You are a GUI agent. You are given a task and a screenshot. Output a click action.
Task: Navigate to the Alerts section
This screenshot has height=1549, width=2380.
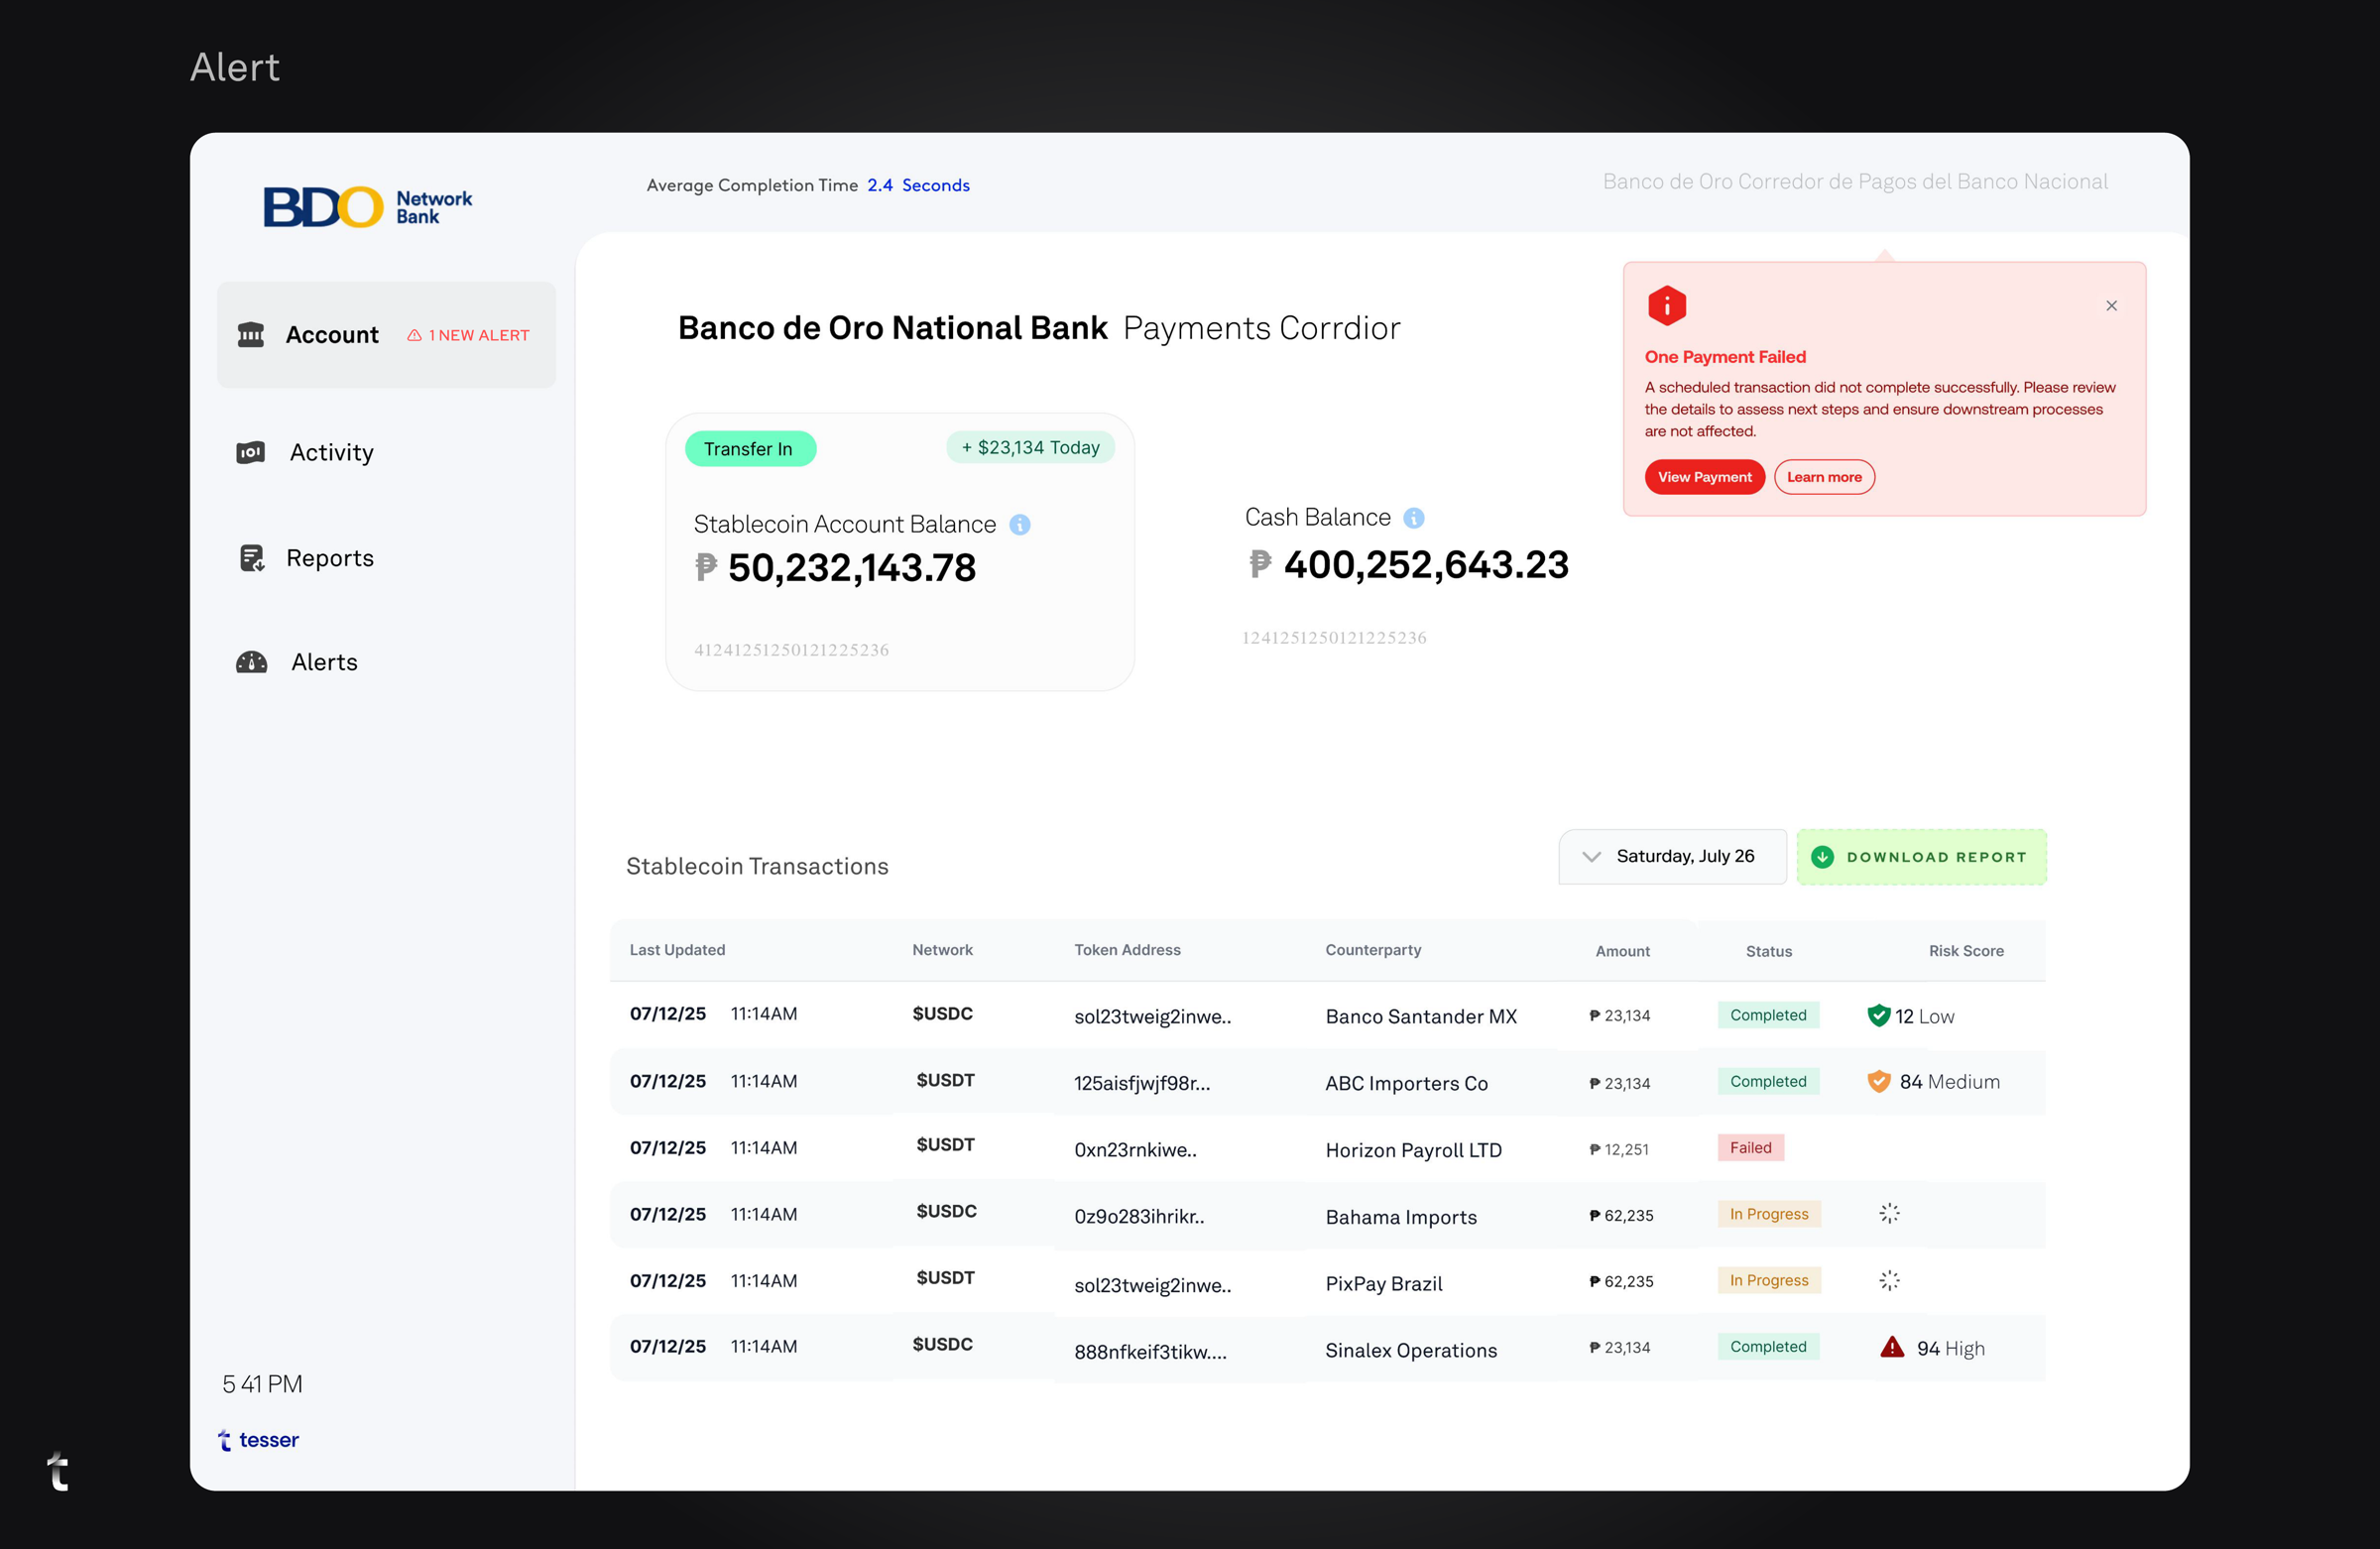pyautogui.click(x=296, y=662)
